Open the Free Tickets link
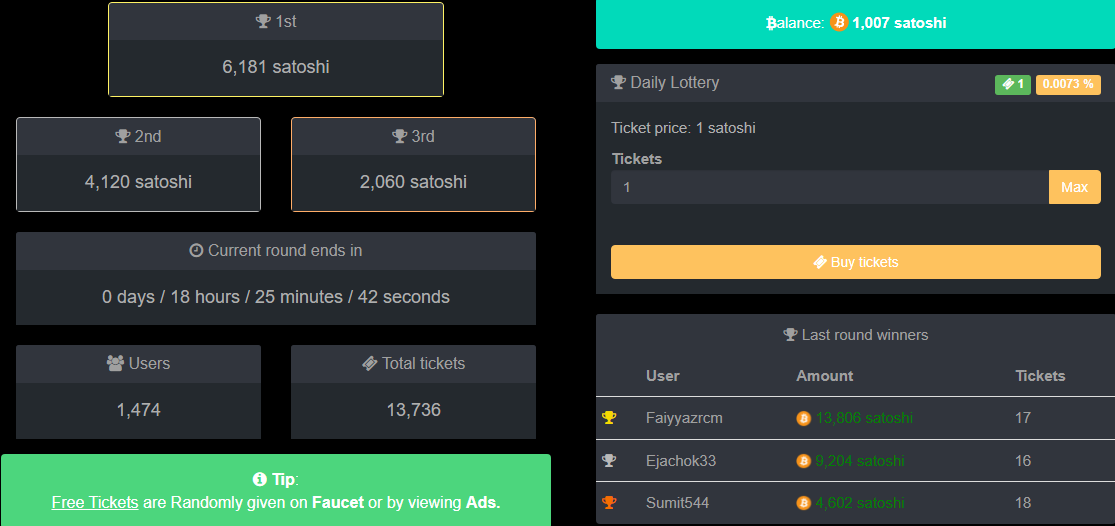This screenshot has height=526, width=1115. [x=95, y=503]
